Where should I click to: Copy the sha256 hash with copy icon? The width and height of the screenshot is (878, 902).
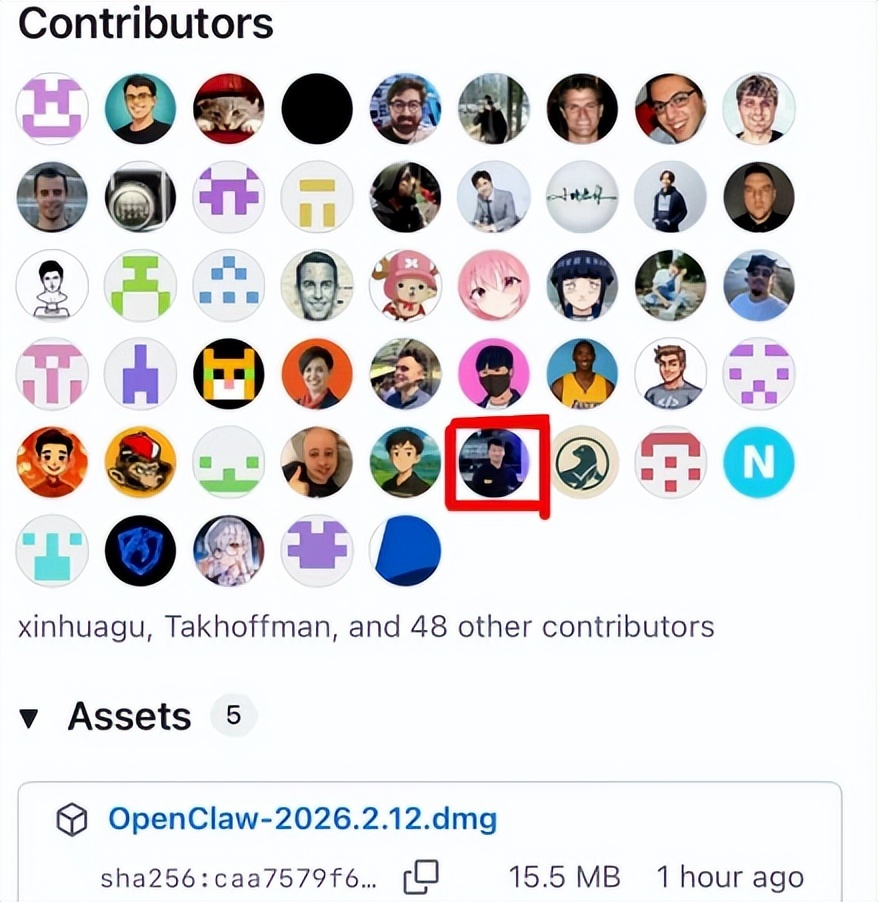tap(421, 877)
